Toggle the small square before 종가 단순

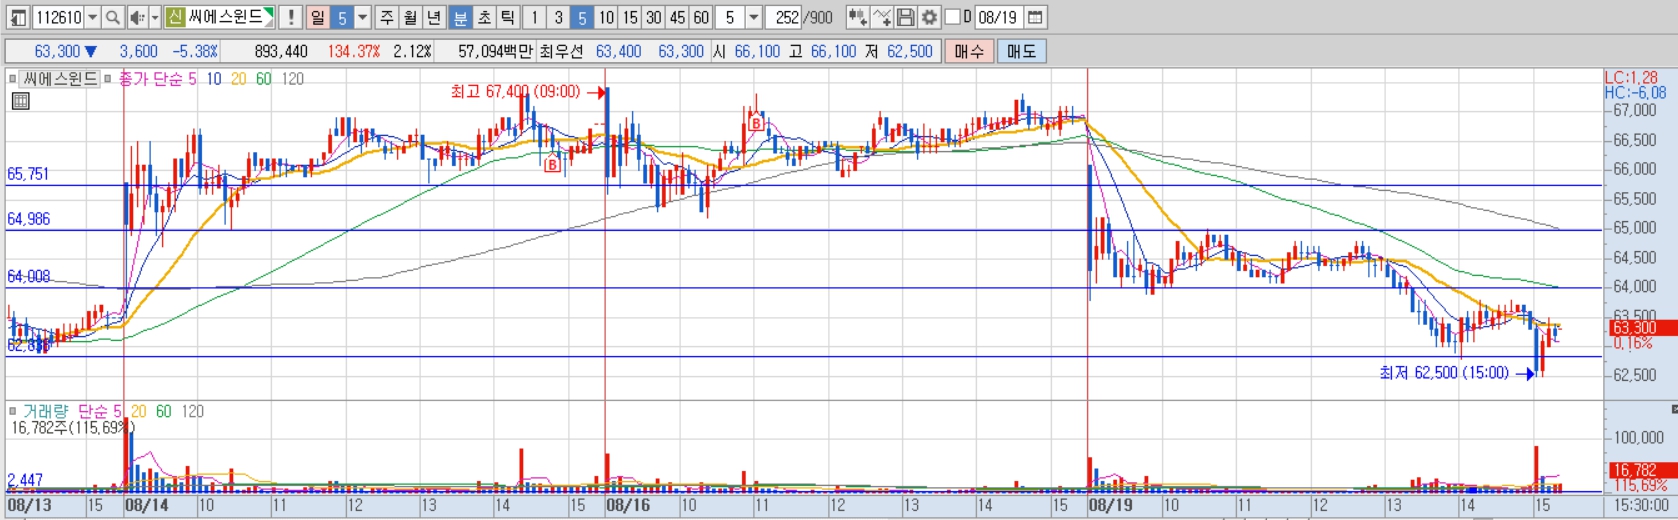coord(108,78)
